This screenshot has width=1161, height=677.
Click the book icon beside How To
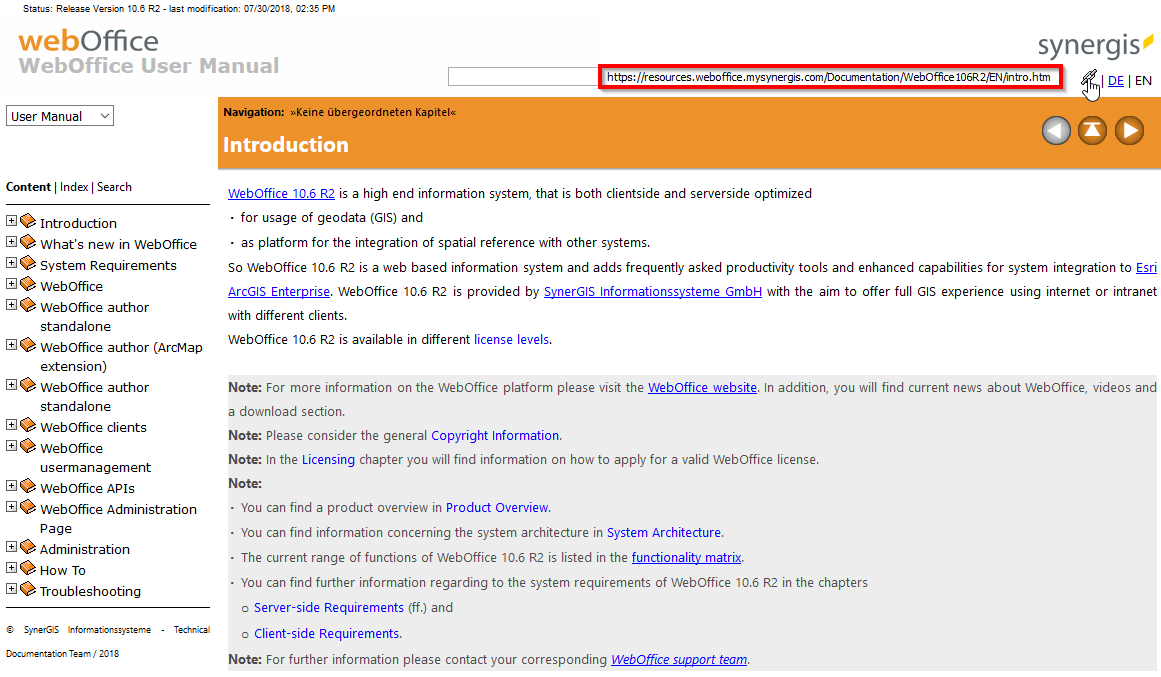point(28,569)
